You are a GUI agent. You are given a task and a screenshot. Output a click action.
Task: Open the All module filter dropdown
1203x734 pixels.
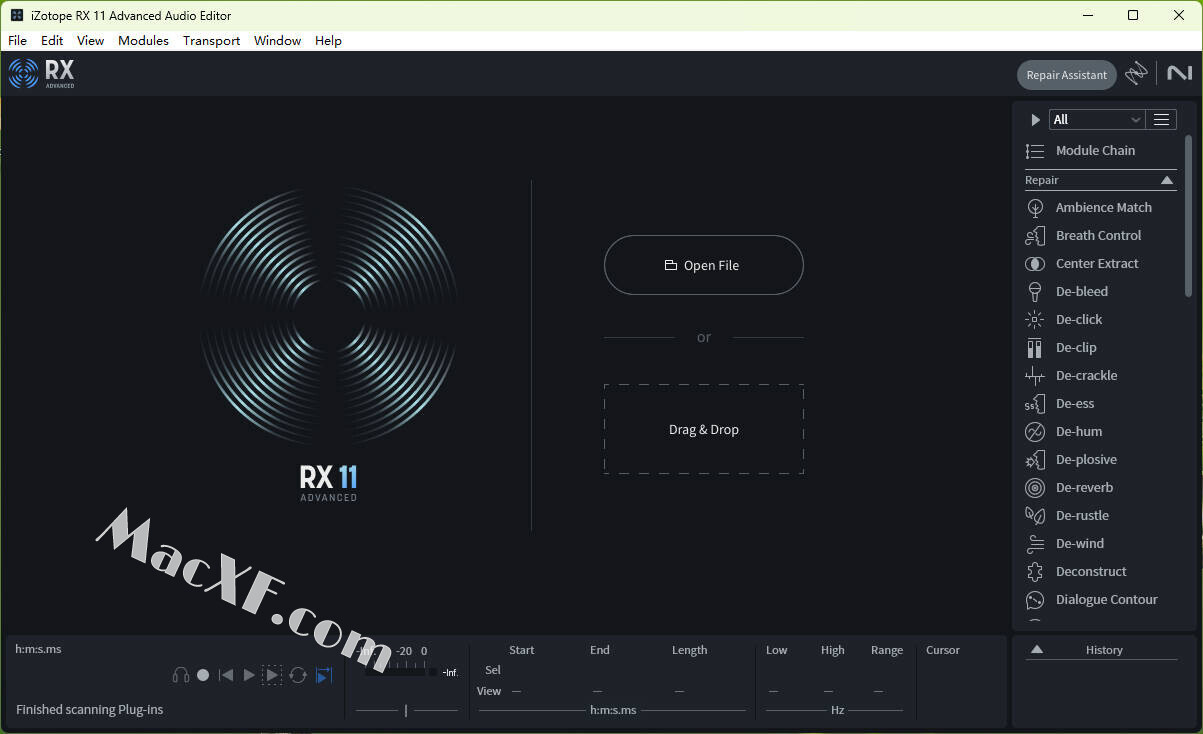(x=1097, y=119)
